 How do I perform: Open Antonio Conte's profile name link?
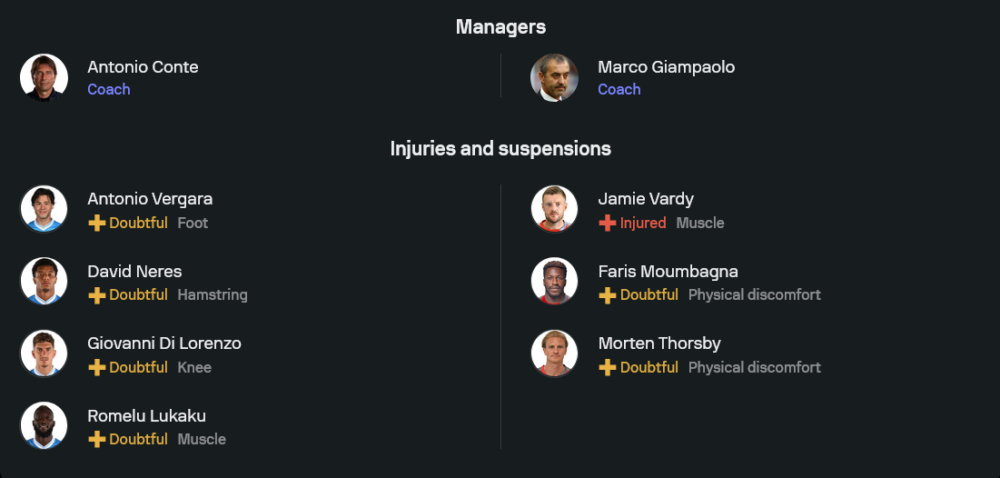143,67
